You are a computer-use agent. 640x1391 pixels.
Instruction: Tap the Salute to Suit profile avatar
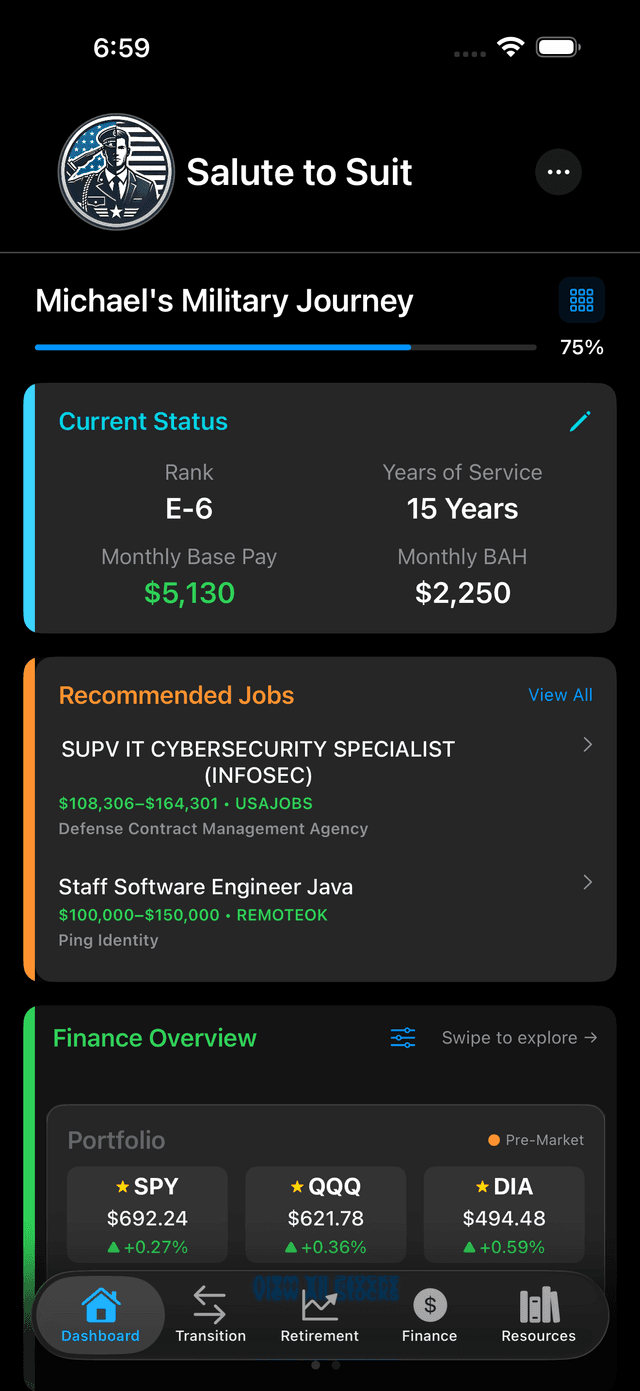pyautogui.click(x=116, y=172)
